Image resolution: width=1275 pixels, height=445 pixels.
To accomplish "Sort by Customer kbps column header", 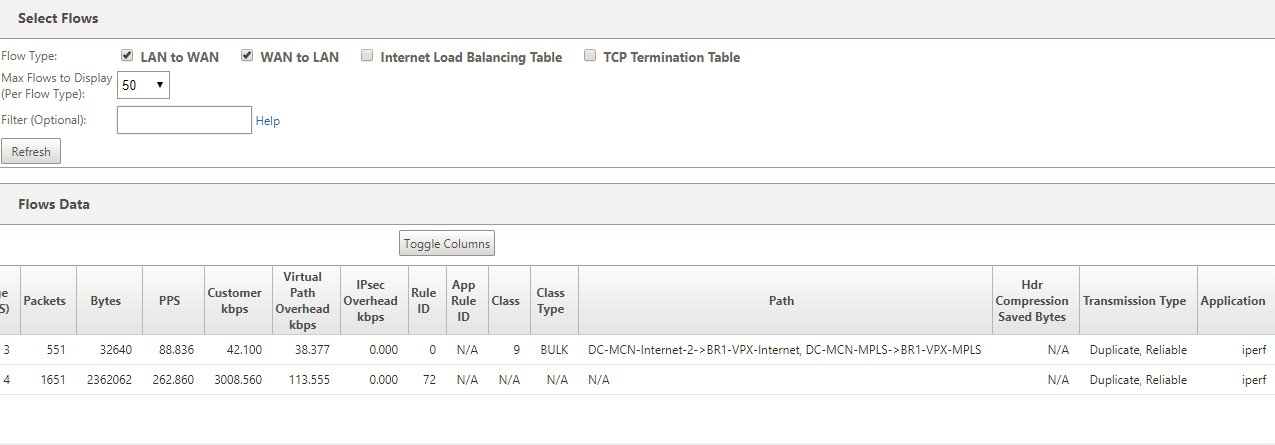I will [234, 300].
